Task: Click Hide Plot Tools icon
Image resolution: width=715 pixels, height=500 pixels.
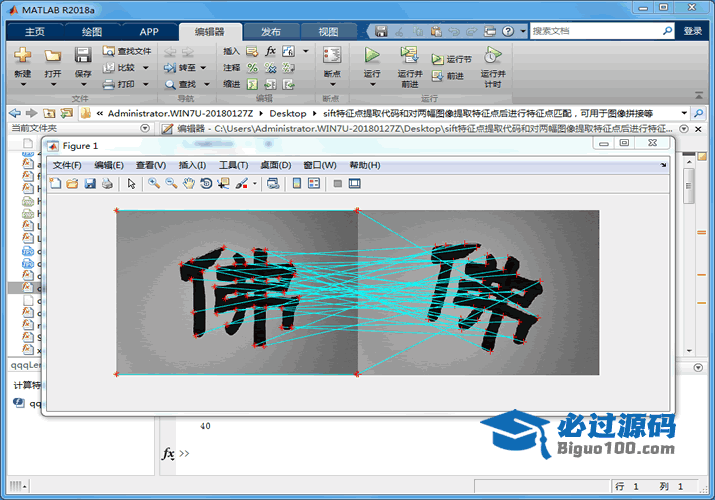Action: 337,184
